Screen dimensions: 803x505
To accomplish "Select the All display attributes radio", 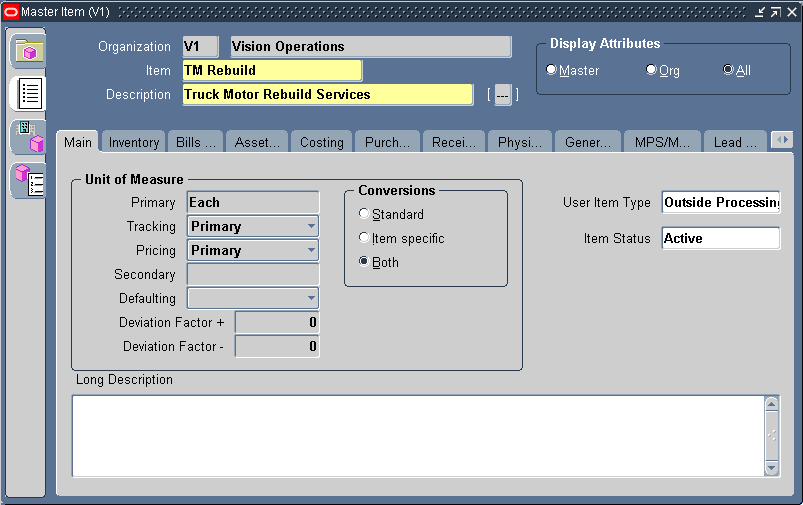I will point(728,70).
